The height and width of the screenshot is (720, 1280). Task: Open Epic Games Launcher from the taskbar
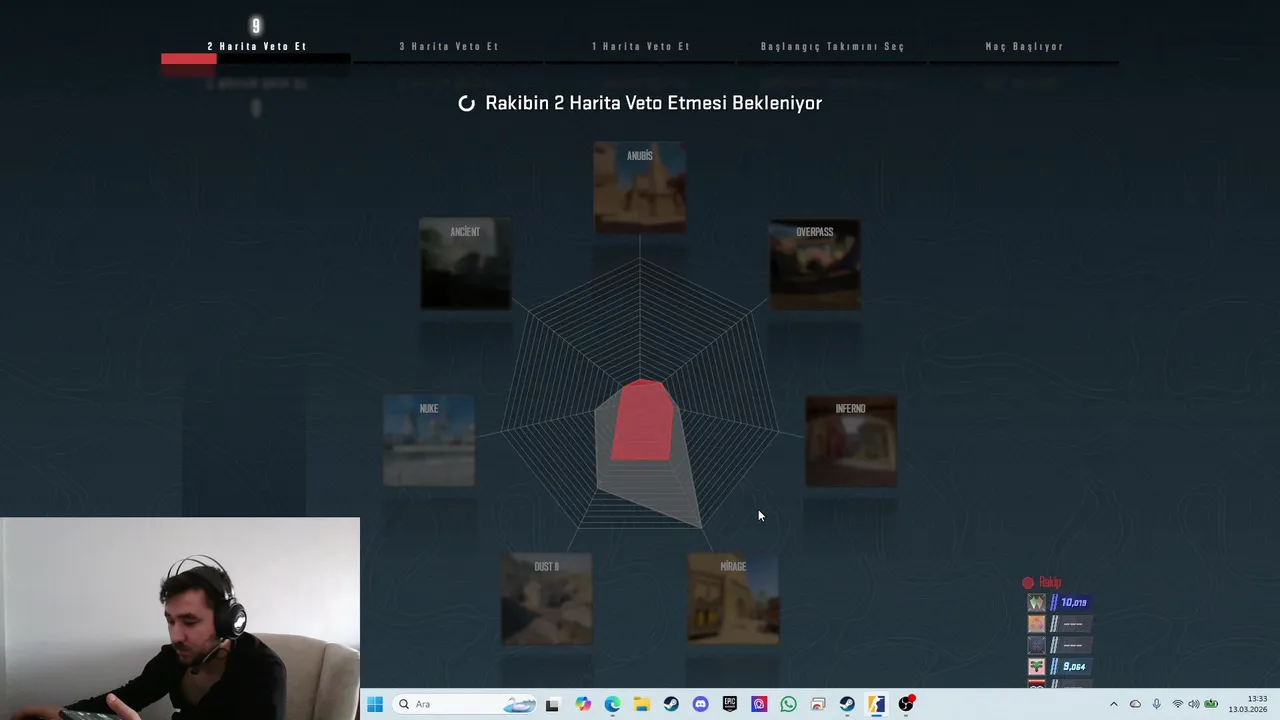(730, 704)
